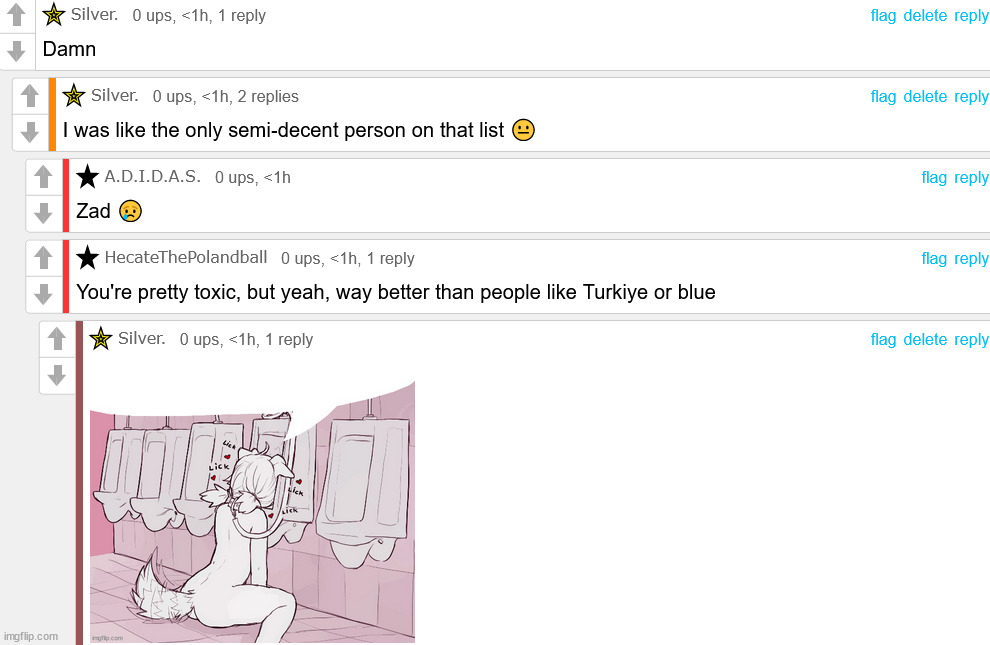This screenshot has width=990, height=645.
Task: Open the image in Silver's comment
Action: pos(253,512)
